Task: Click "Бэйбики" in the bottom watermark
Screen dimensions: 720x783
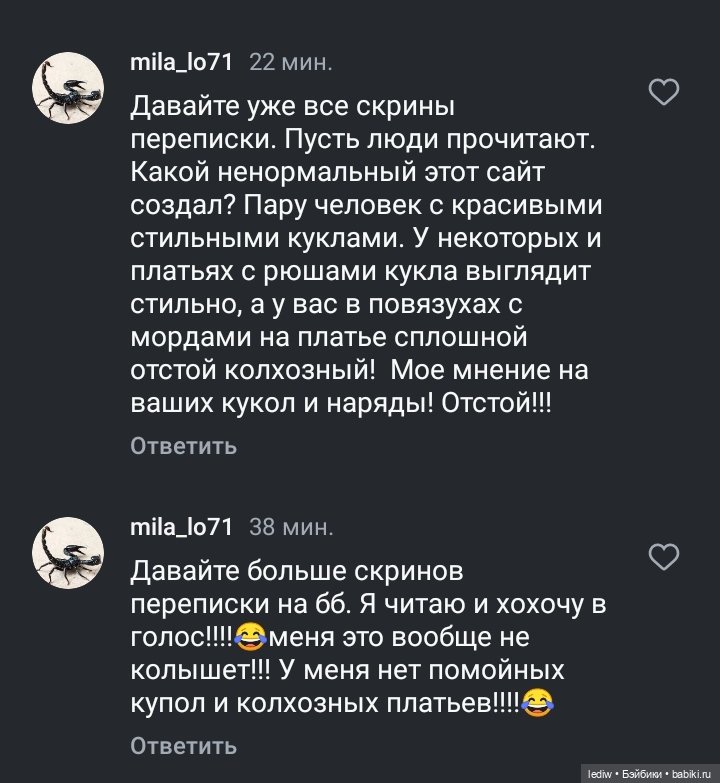Action: point(642,773)
